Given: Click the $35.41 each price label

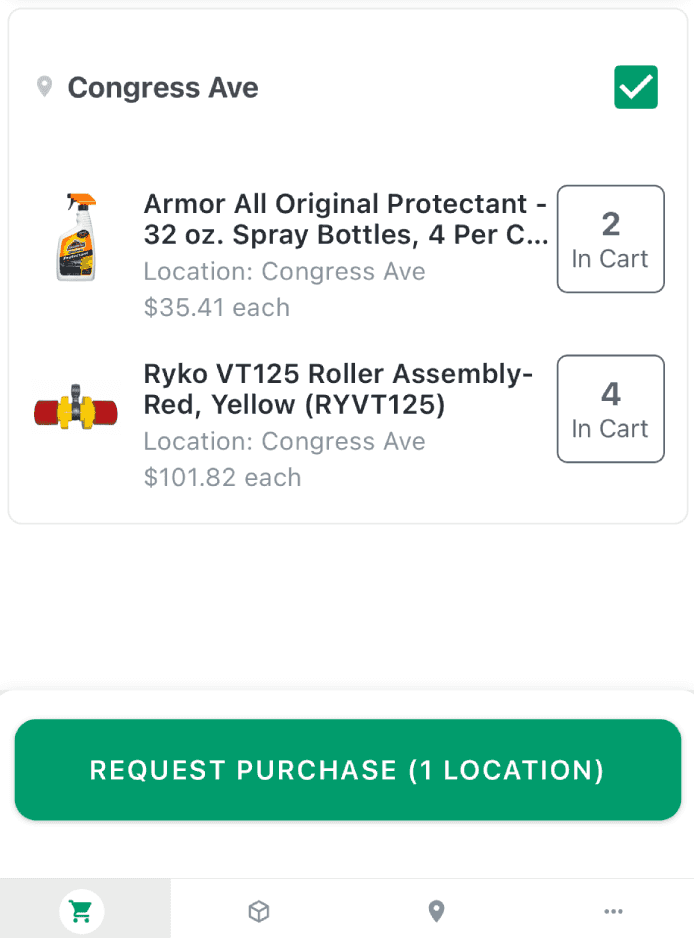Looking at the screenshot, I should (216, 307).
